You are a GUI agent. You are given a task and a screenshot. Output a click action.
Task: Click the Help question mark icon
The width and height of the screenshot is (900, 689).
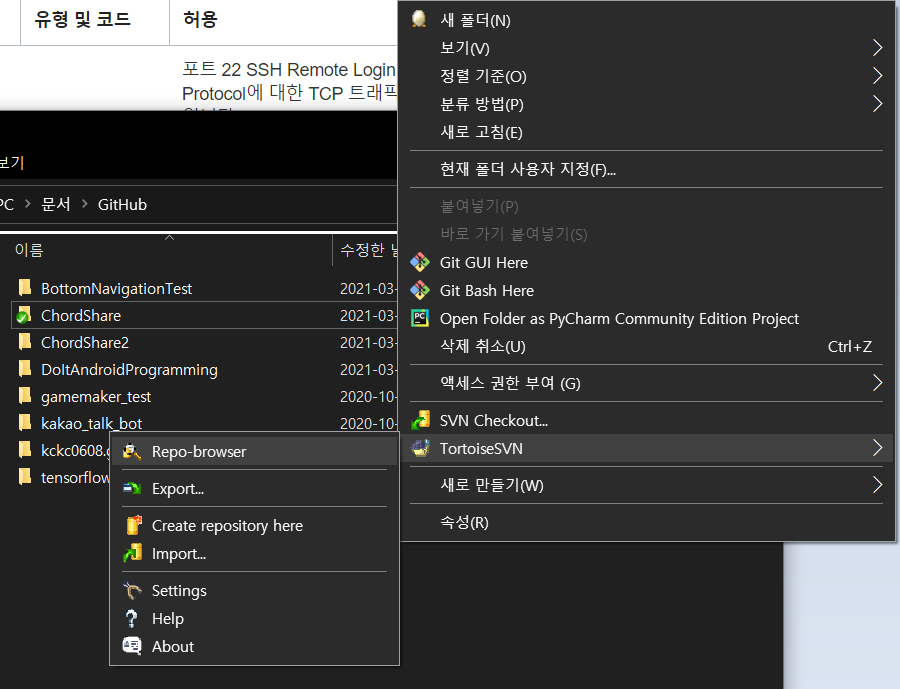pyautogui.click(x=131, y=618)
